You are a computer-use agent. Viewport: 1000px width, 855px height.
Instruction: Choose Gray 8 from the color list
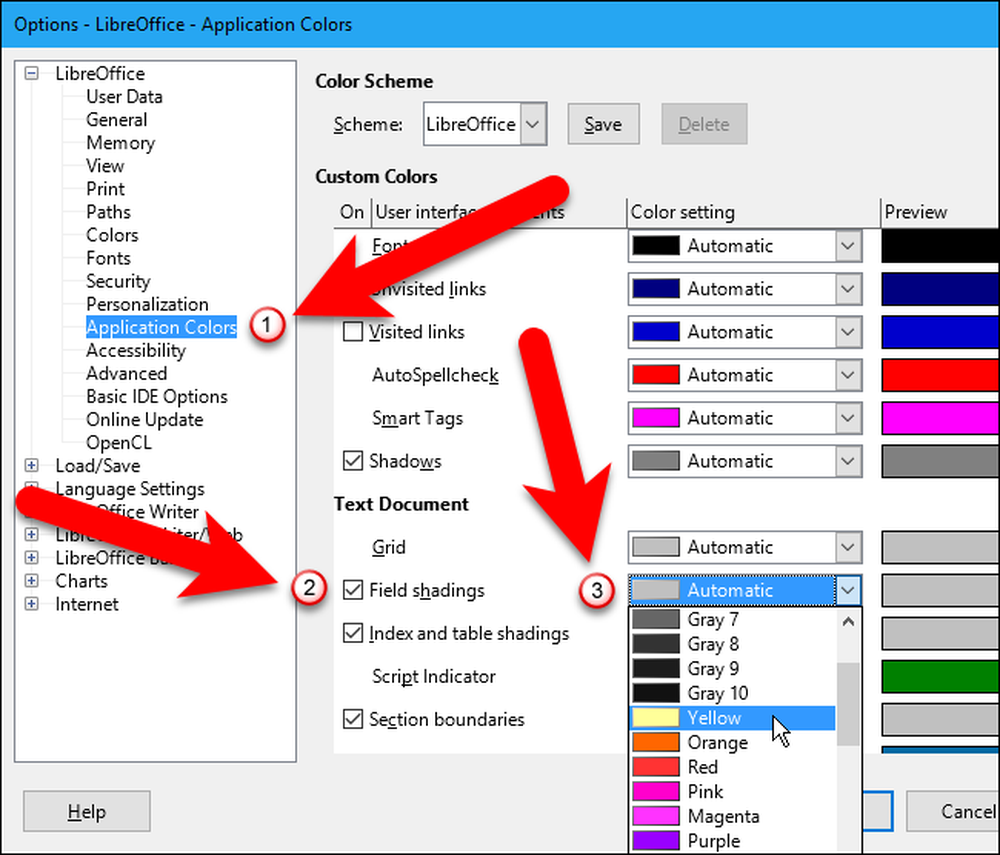point(733,644)
